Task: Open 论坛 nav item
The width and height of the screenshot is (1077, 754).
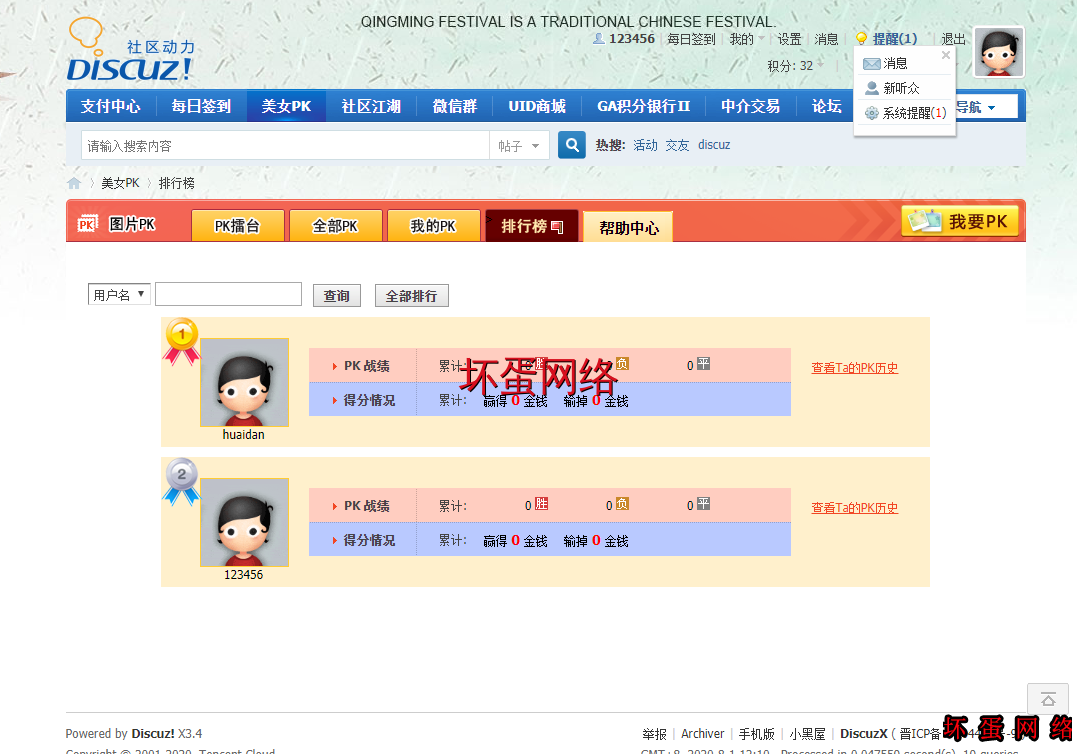Action: point(826,106)
